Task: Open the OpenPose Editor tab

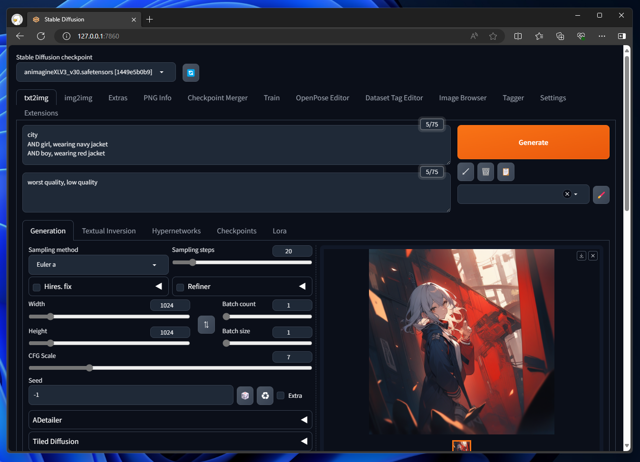Action: (x=322, y=98)
